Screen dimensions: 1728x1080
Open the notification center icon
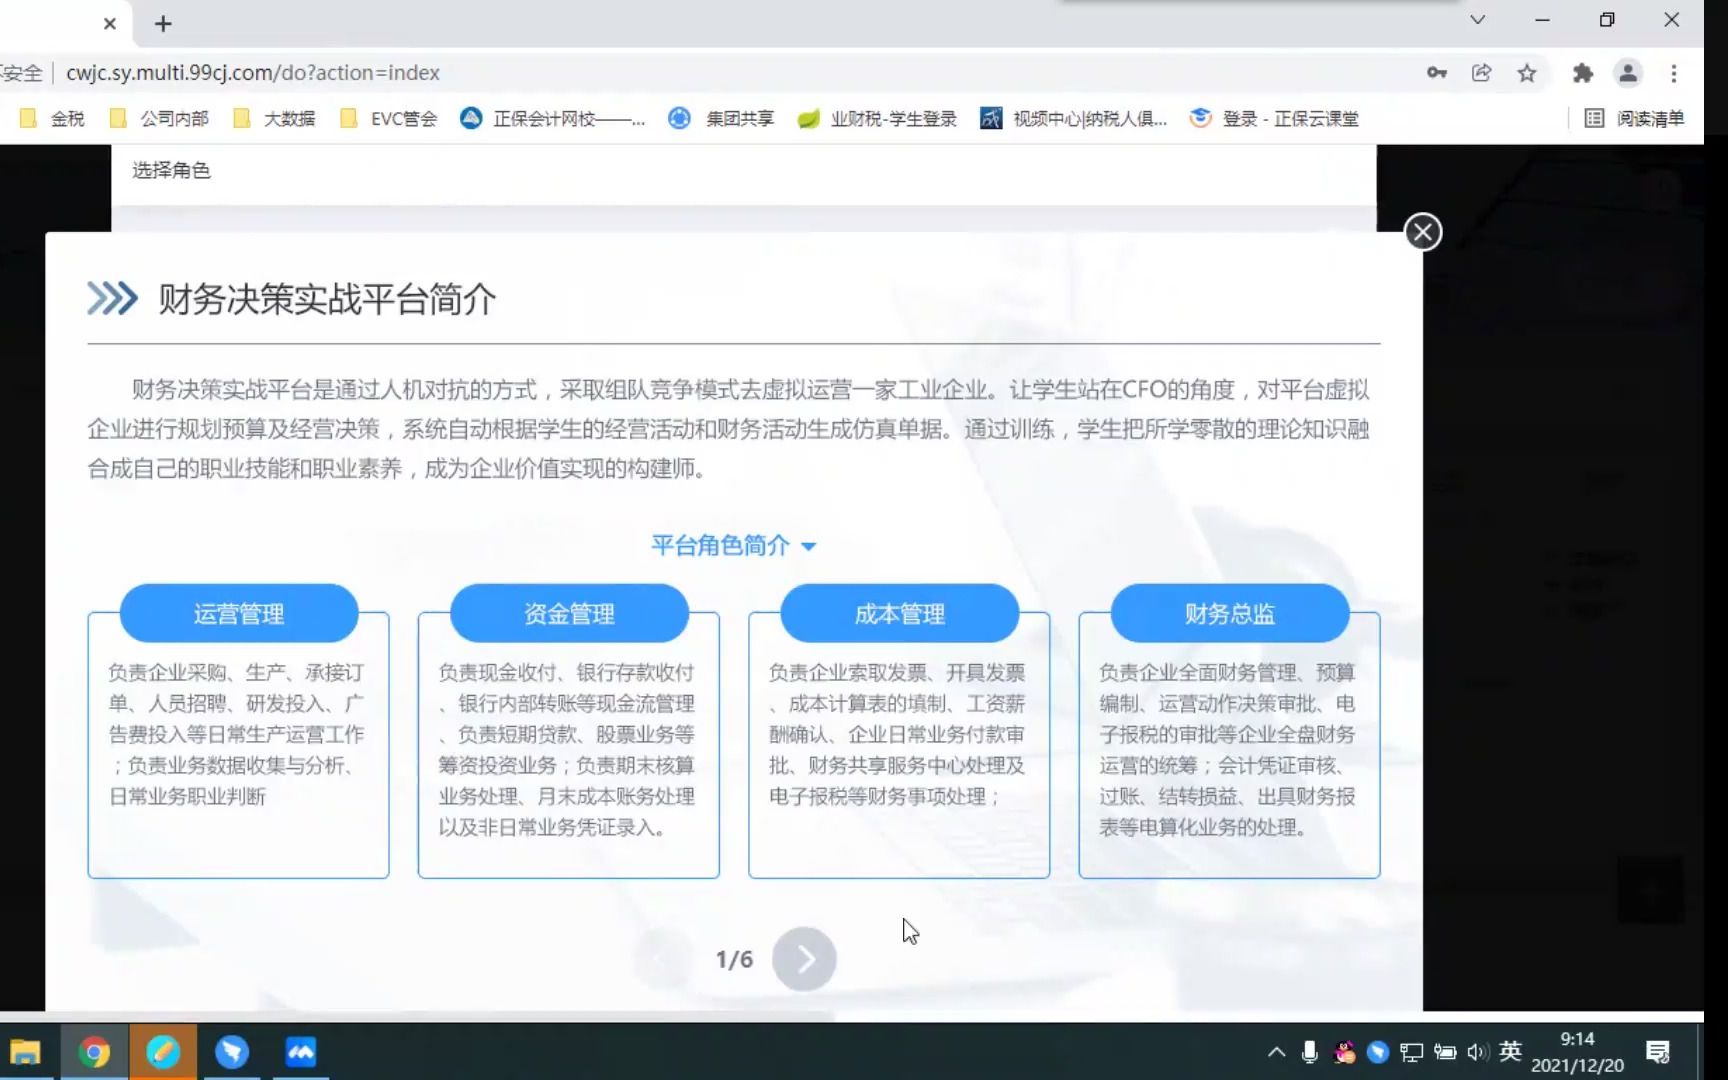pos(1658,1052)
